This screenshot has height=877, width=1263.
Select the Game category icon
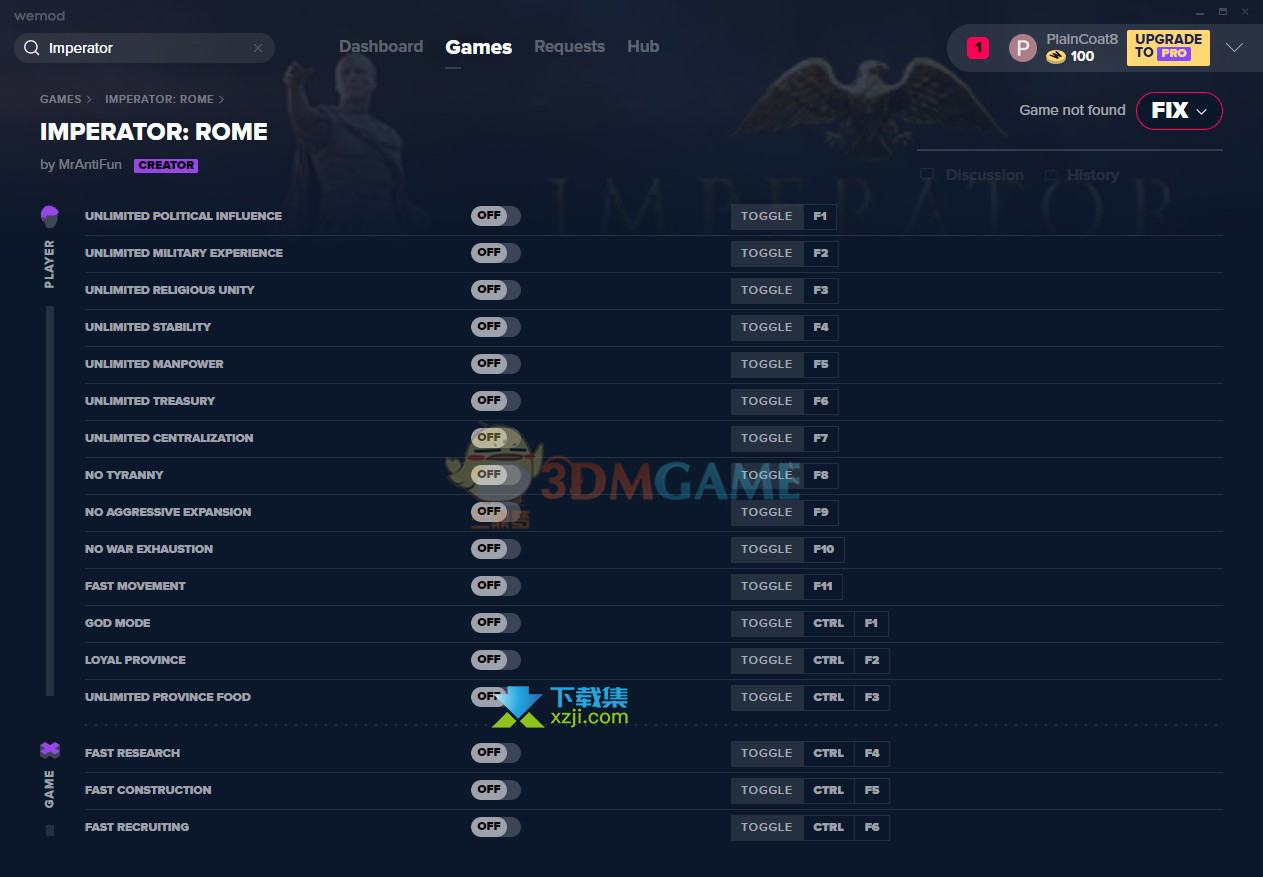[x=50, y=750]
